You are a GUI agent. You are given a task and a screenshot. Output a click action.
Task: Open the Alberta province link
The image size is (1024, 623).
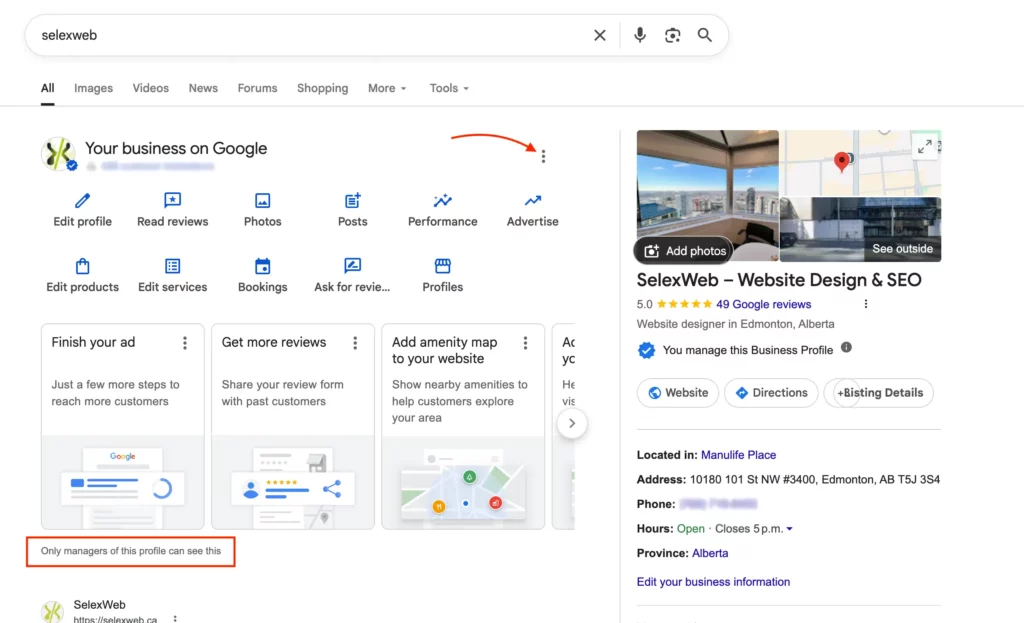(710, 553)
